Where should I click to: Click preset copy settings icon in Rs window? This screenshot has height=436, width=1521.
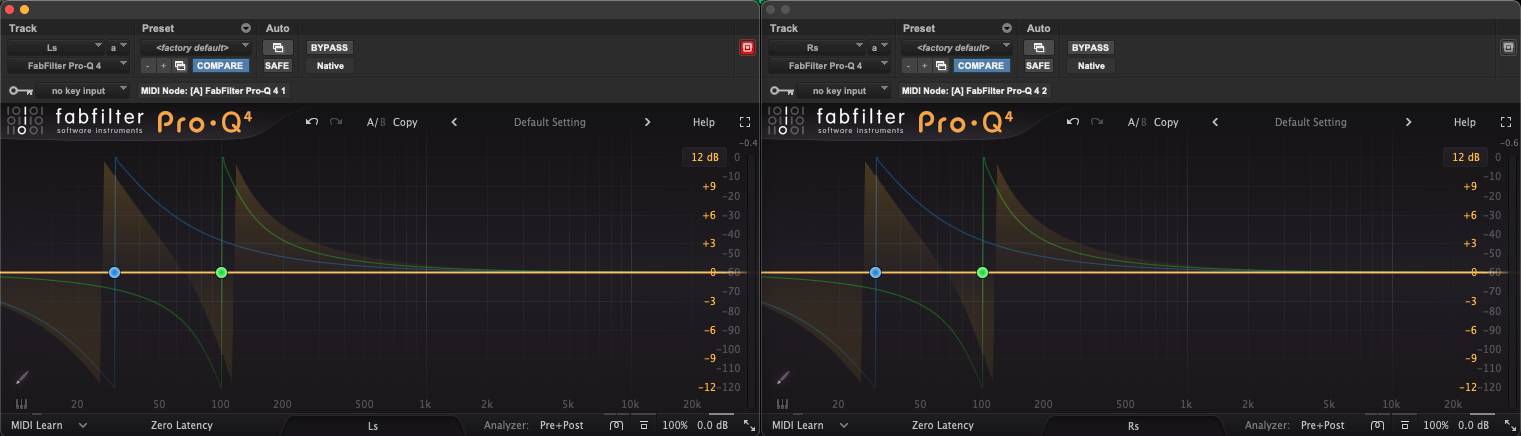tap(941, 66)
